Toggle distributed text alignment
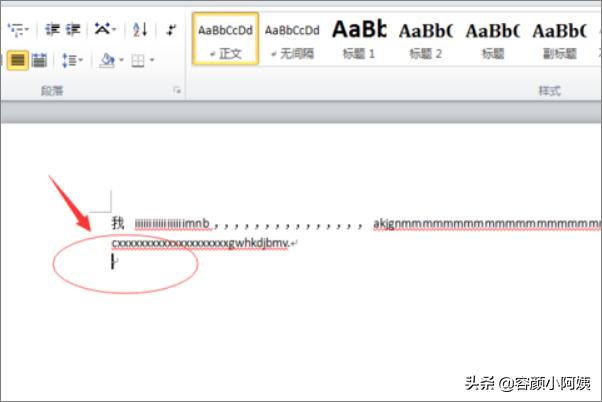This screenshot has width=602, height=402. pyautogui.click(x=39, y=61)
